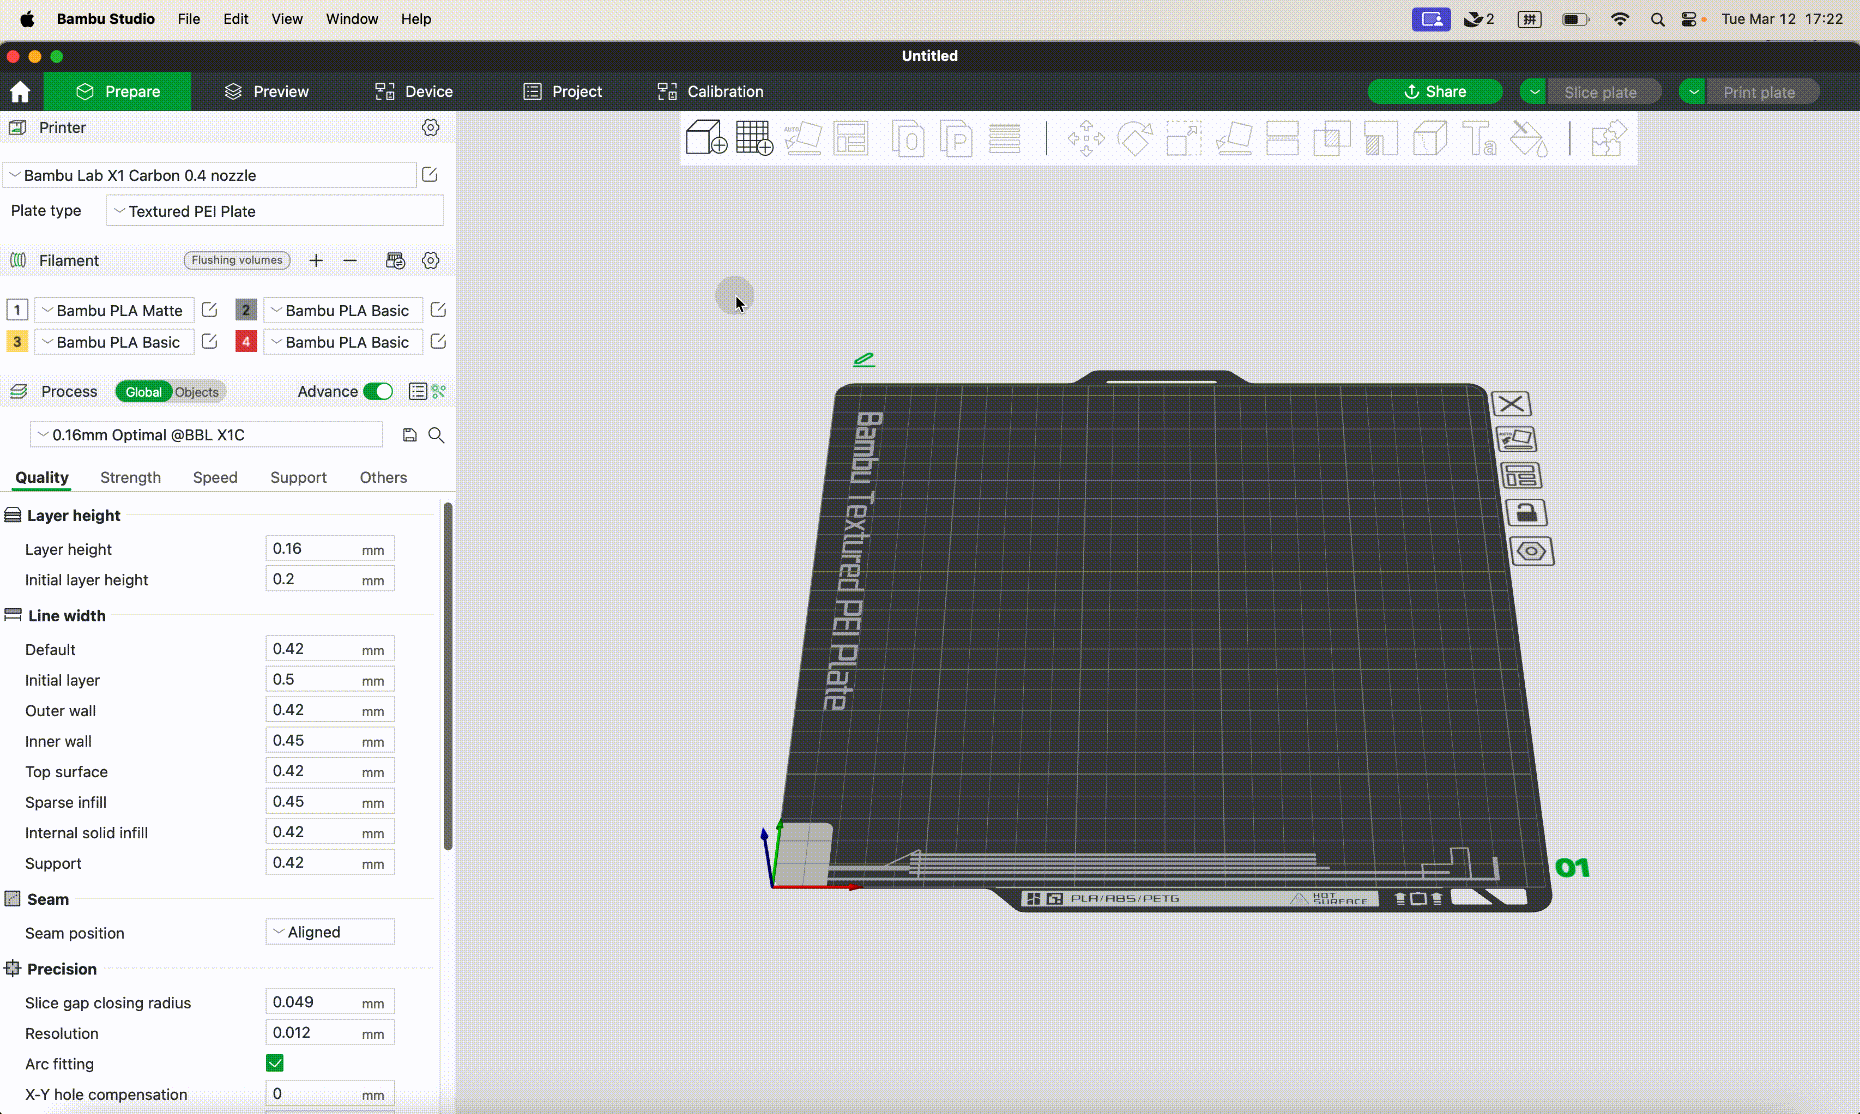Open filament 4 Bambu PLA Basic dropdown
Screen dimensions: 1860x1114
(342, 342)
